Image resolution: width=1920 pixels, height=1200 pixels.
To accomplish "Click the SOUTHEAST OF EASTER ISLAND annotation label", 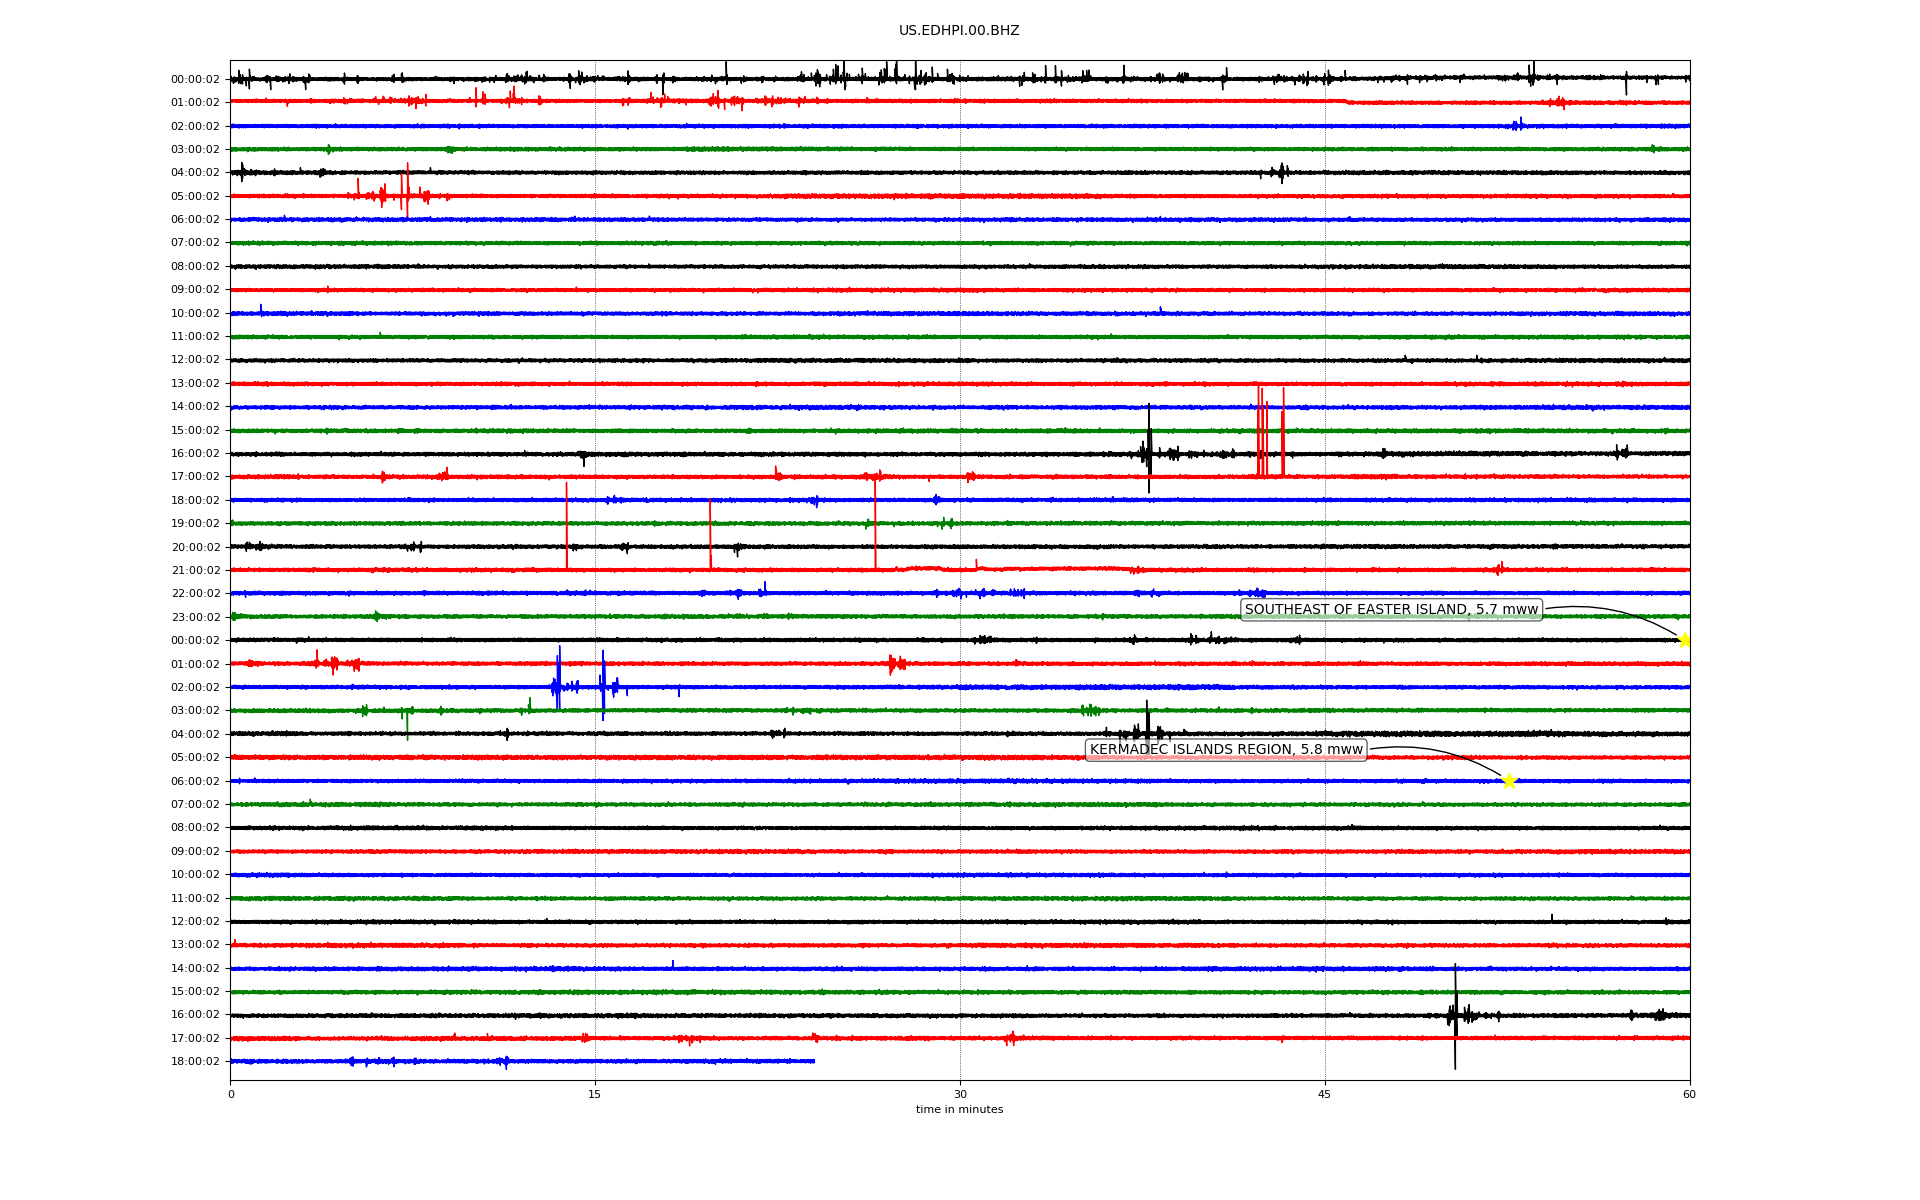I will (1391, 610).
